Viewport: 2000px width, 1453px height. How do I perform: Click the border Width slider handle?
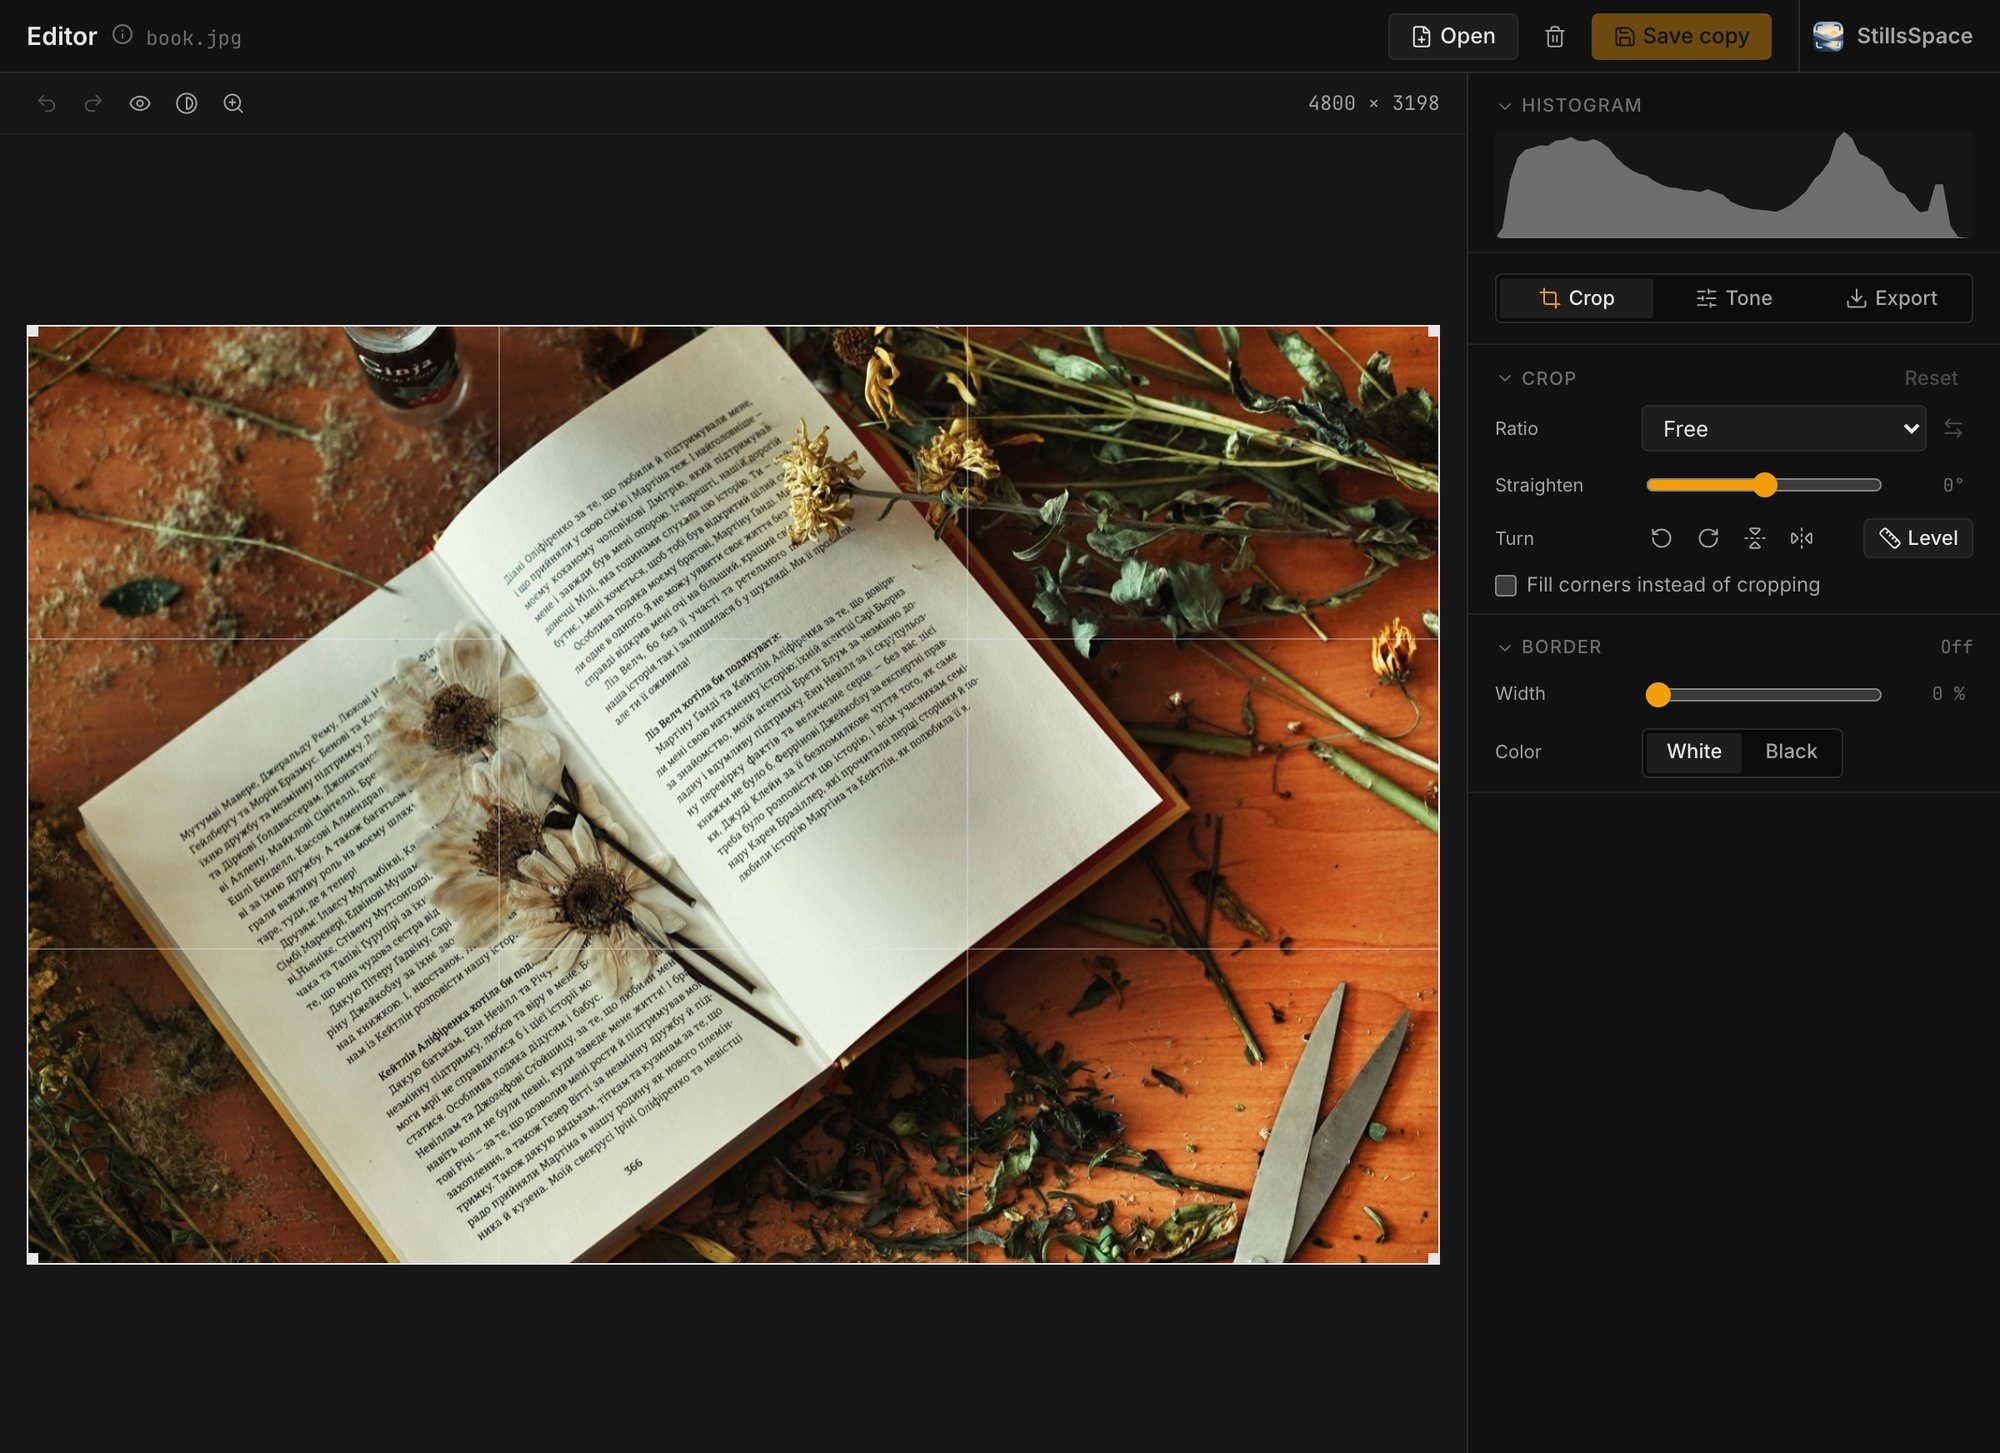point(1658,694)
